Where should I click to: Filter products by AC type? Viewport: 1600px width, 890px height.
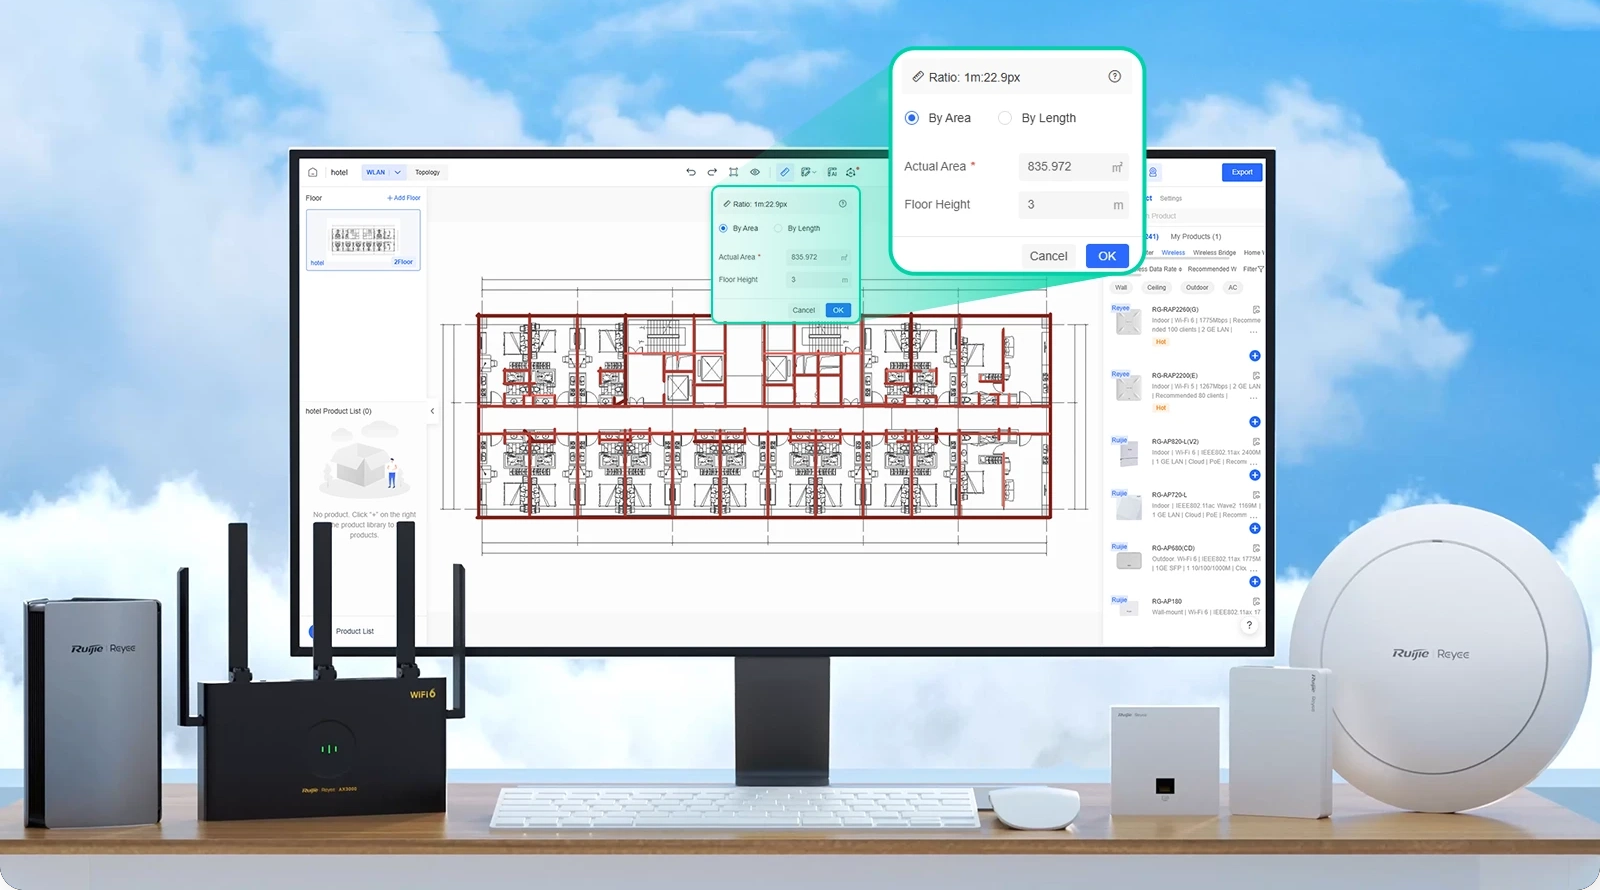coord(1232,287)
